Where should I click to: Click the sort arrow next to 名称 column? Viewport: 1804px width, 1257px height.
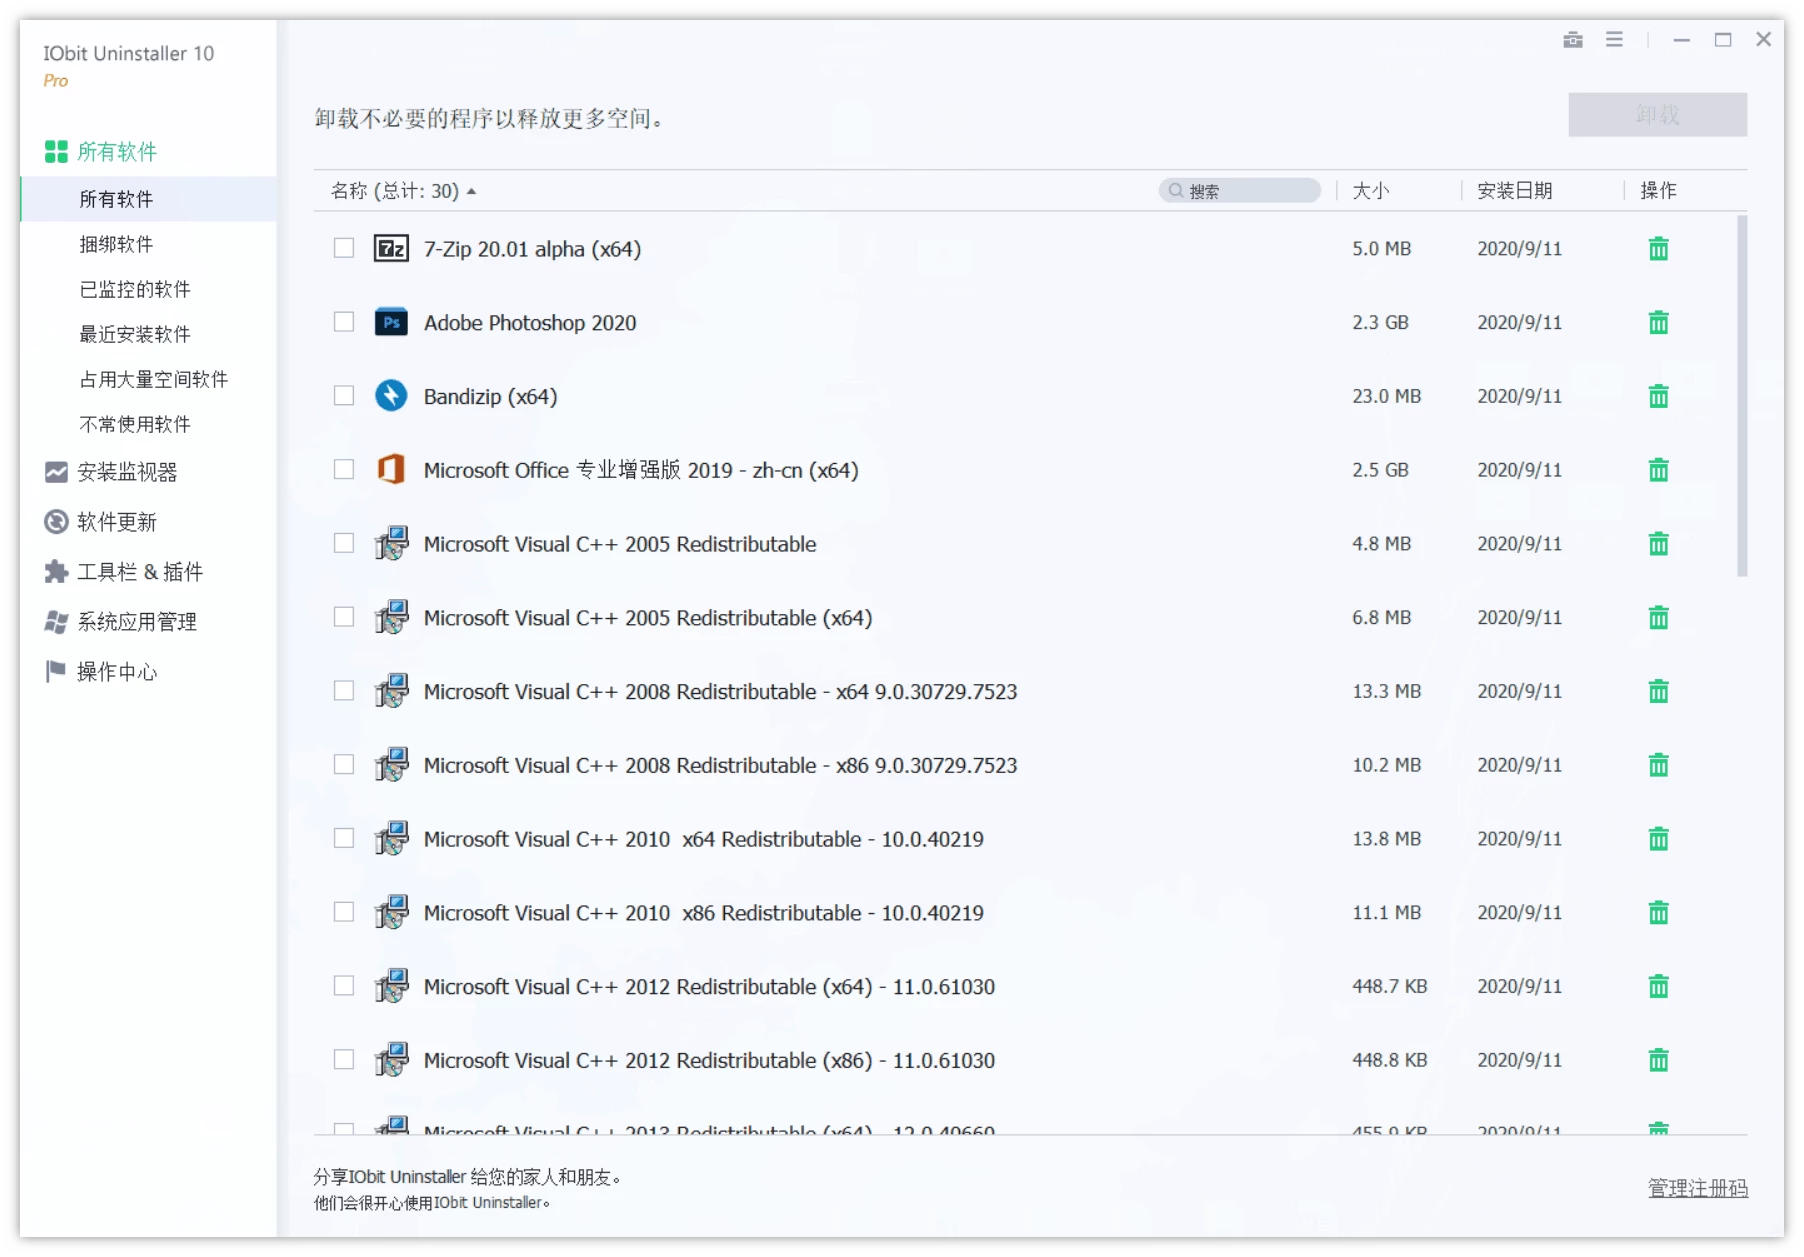tap(473, 190)
